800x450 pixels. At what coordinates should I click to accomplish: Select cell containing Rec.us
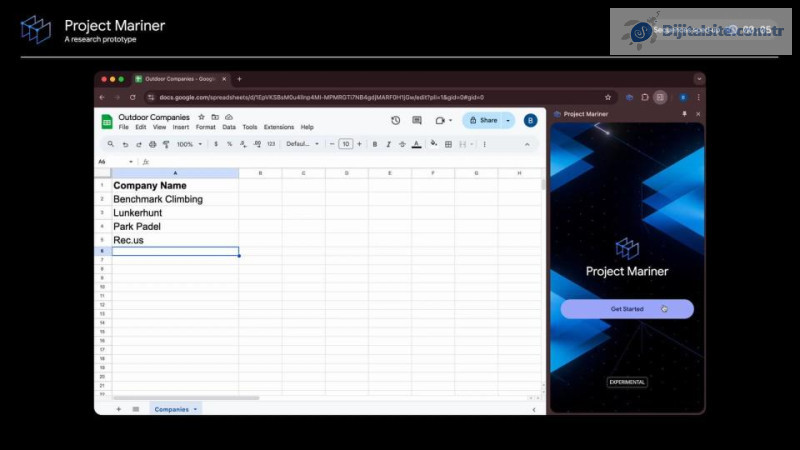(x=175, y=240)
